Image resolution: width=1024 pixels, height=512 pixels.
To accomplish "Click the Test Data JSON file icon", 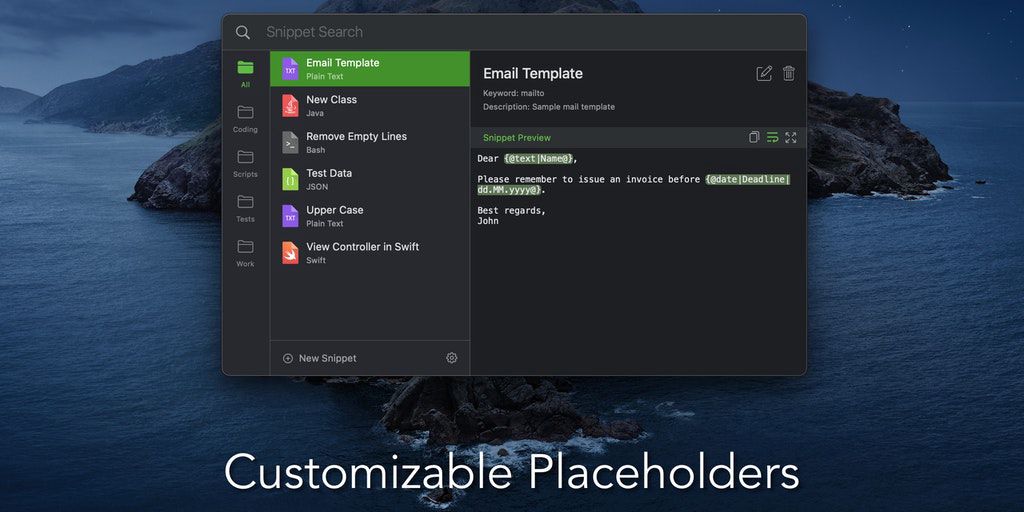I will 290,179.
